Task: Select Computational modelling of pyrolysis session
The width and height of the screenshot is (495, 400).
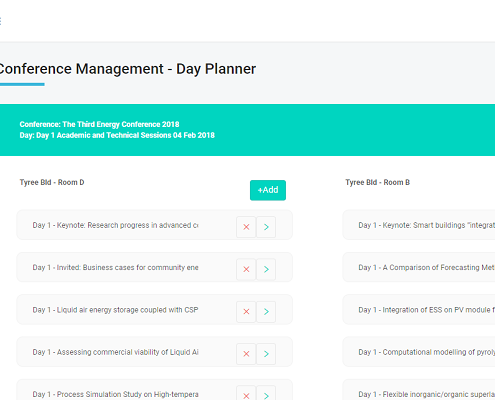Action: point(419,352)
